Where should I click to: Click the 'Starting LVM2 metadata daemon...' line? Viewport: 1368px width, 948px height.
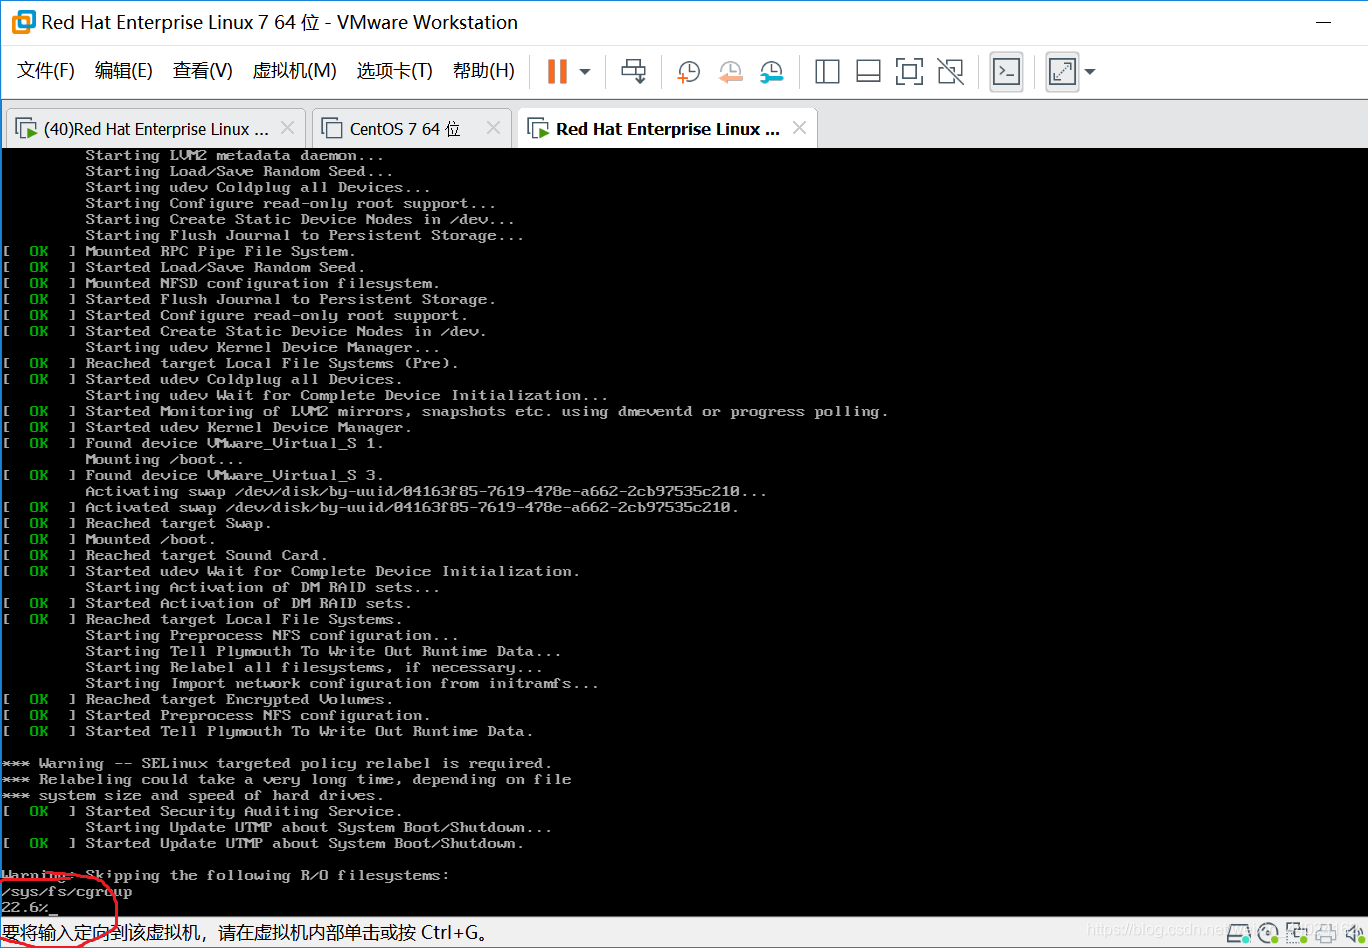(x=236, y=156)
